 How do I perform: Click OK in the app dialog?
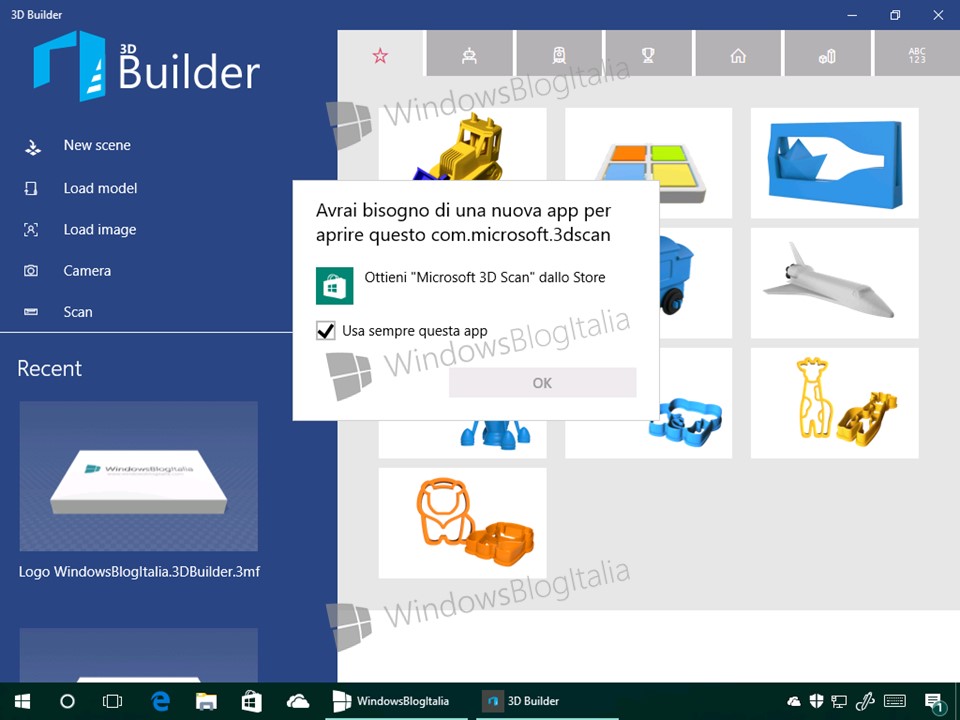[542, 383]
